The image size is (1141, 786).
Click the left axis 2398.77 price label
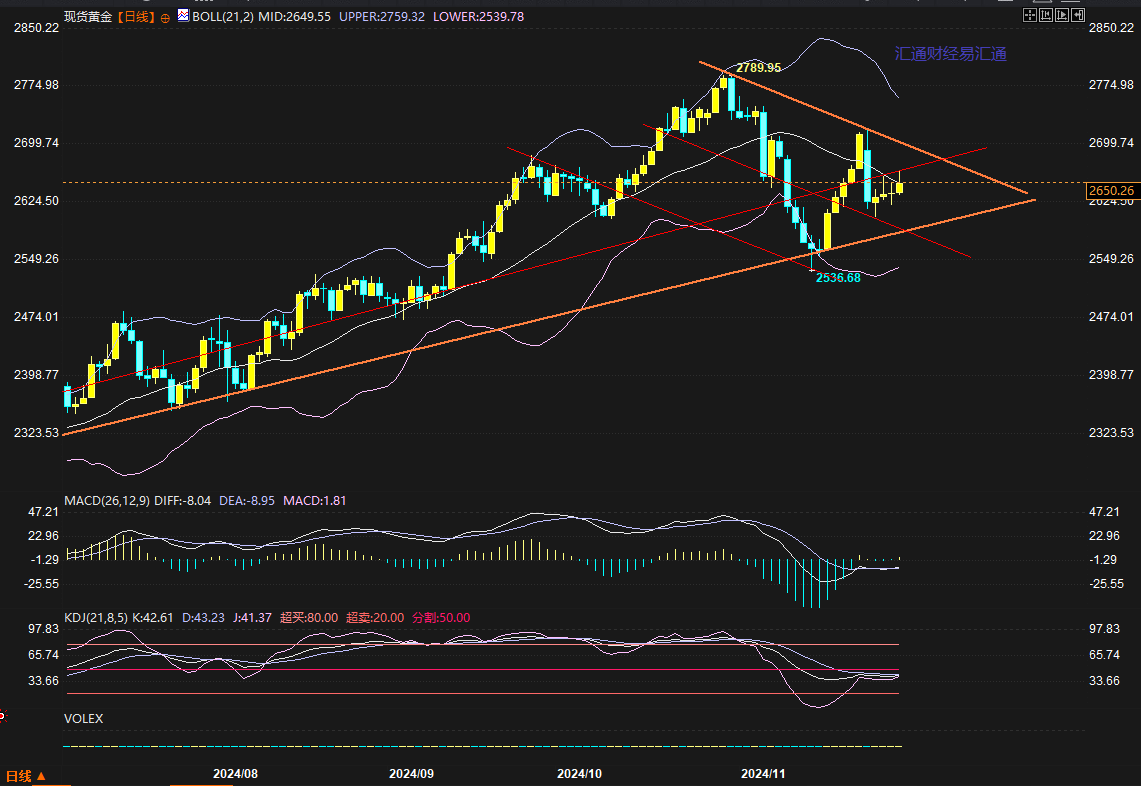pyautogui.click(x=36, y=375)
